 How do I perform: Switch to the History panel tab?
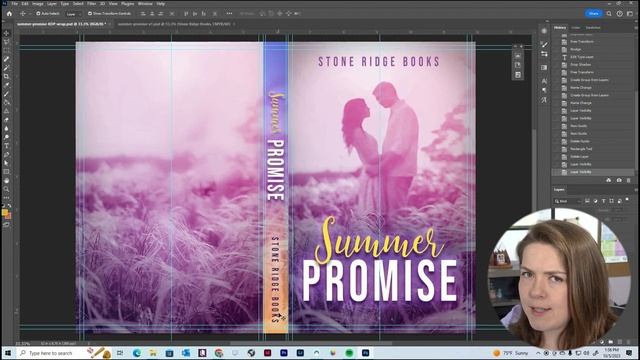click(x=560, y=27)
